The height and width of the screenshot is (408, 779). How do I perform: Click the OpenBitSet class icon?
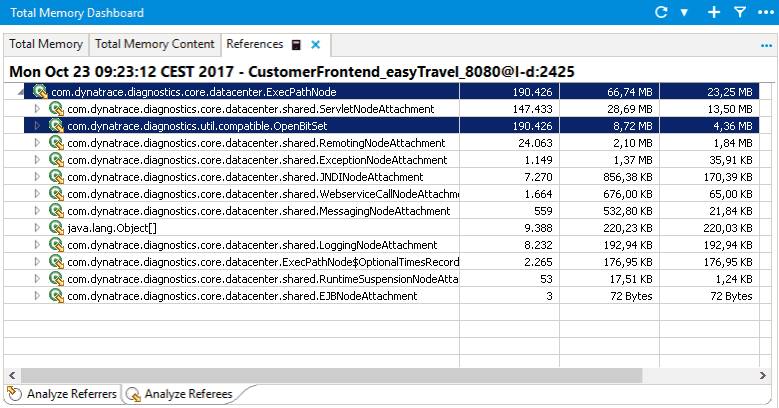(56, 126)
